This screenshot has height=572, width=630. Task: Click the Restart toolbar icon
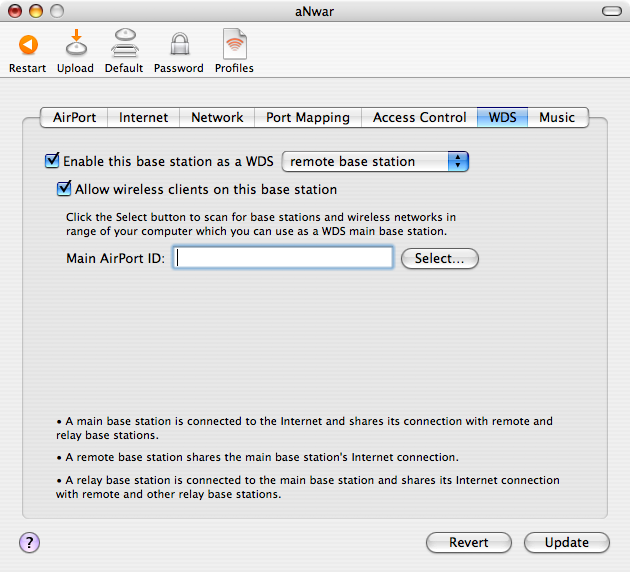28,45
